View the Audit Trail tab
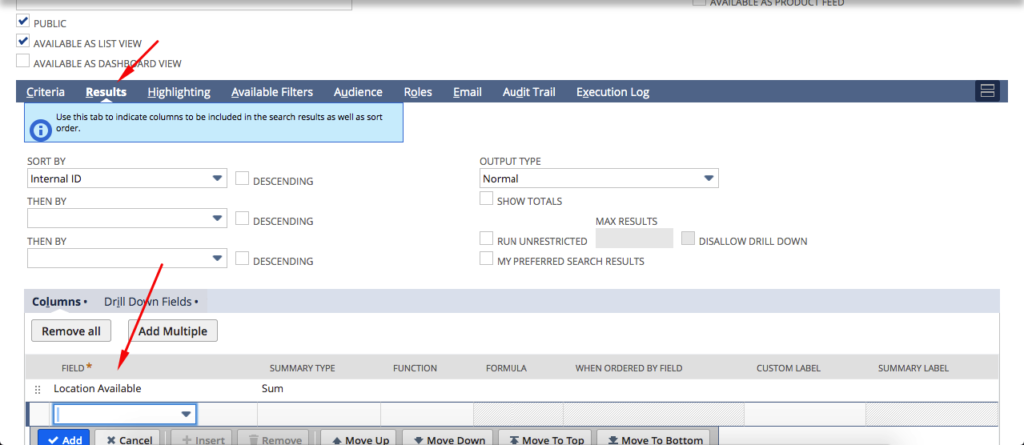The height and width of the screenshot is (445, 1024). (x=529, y=92)
